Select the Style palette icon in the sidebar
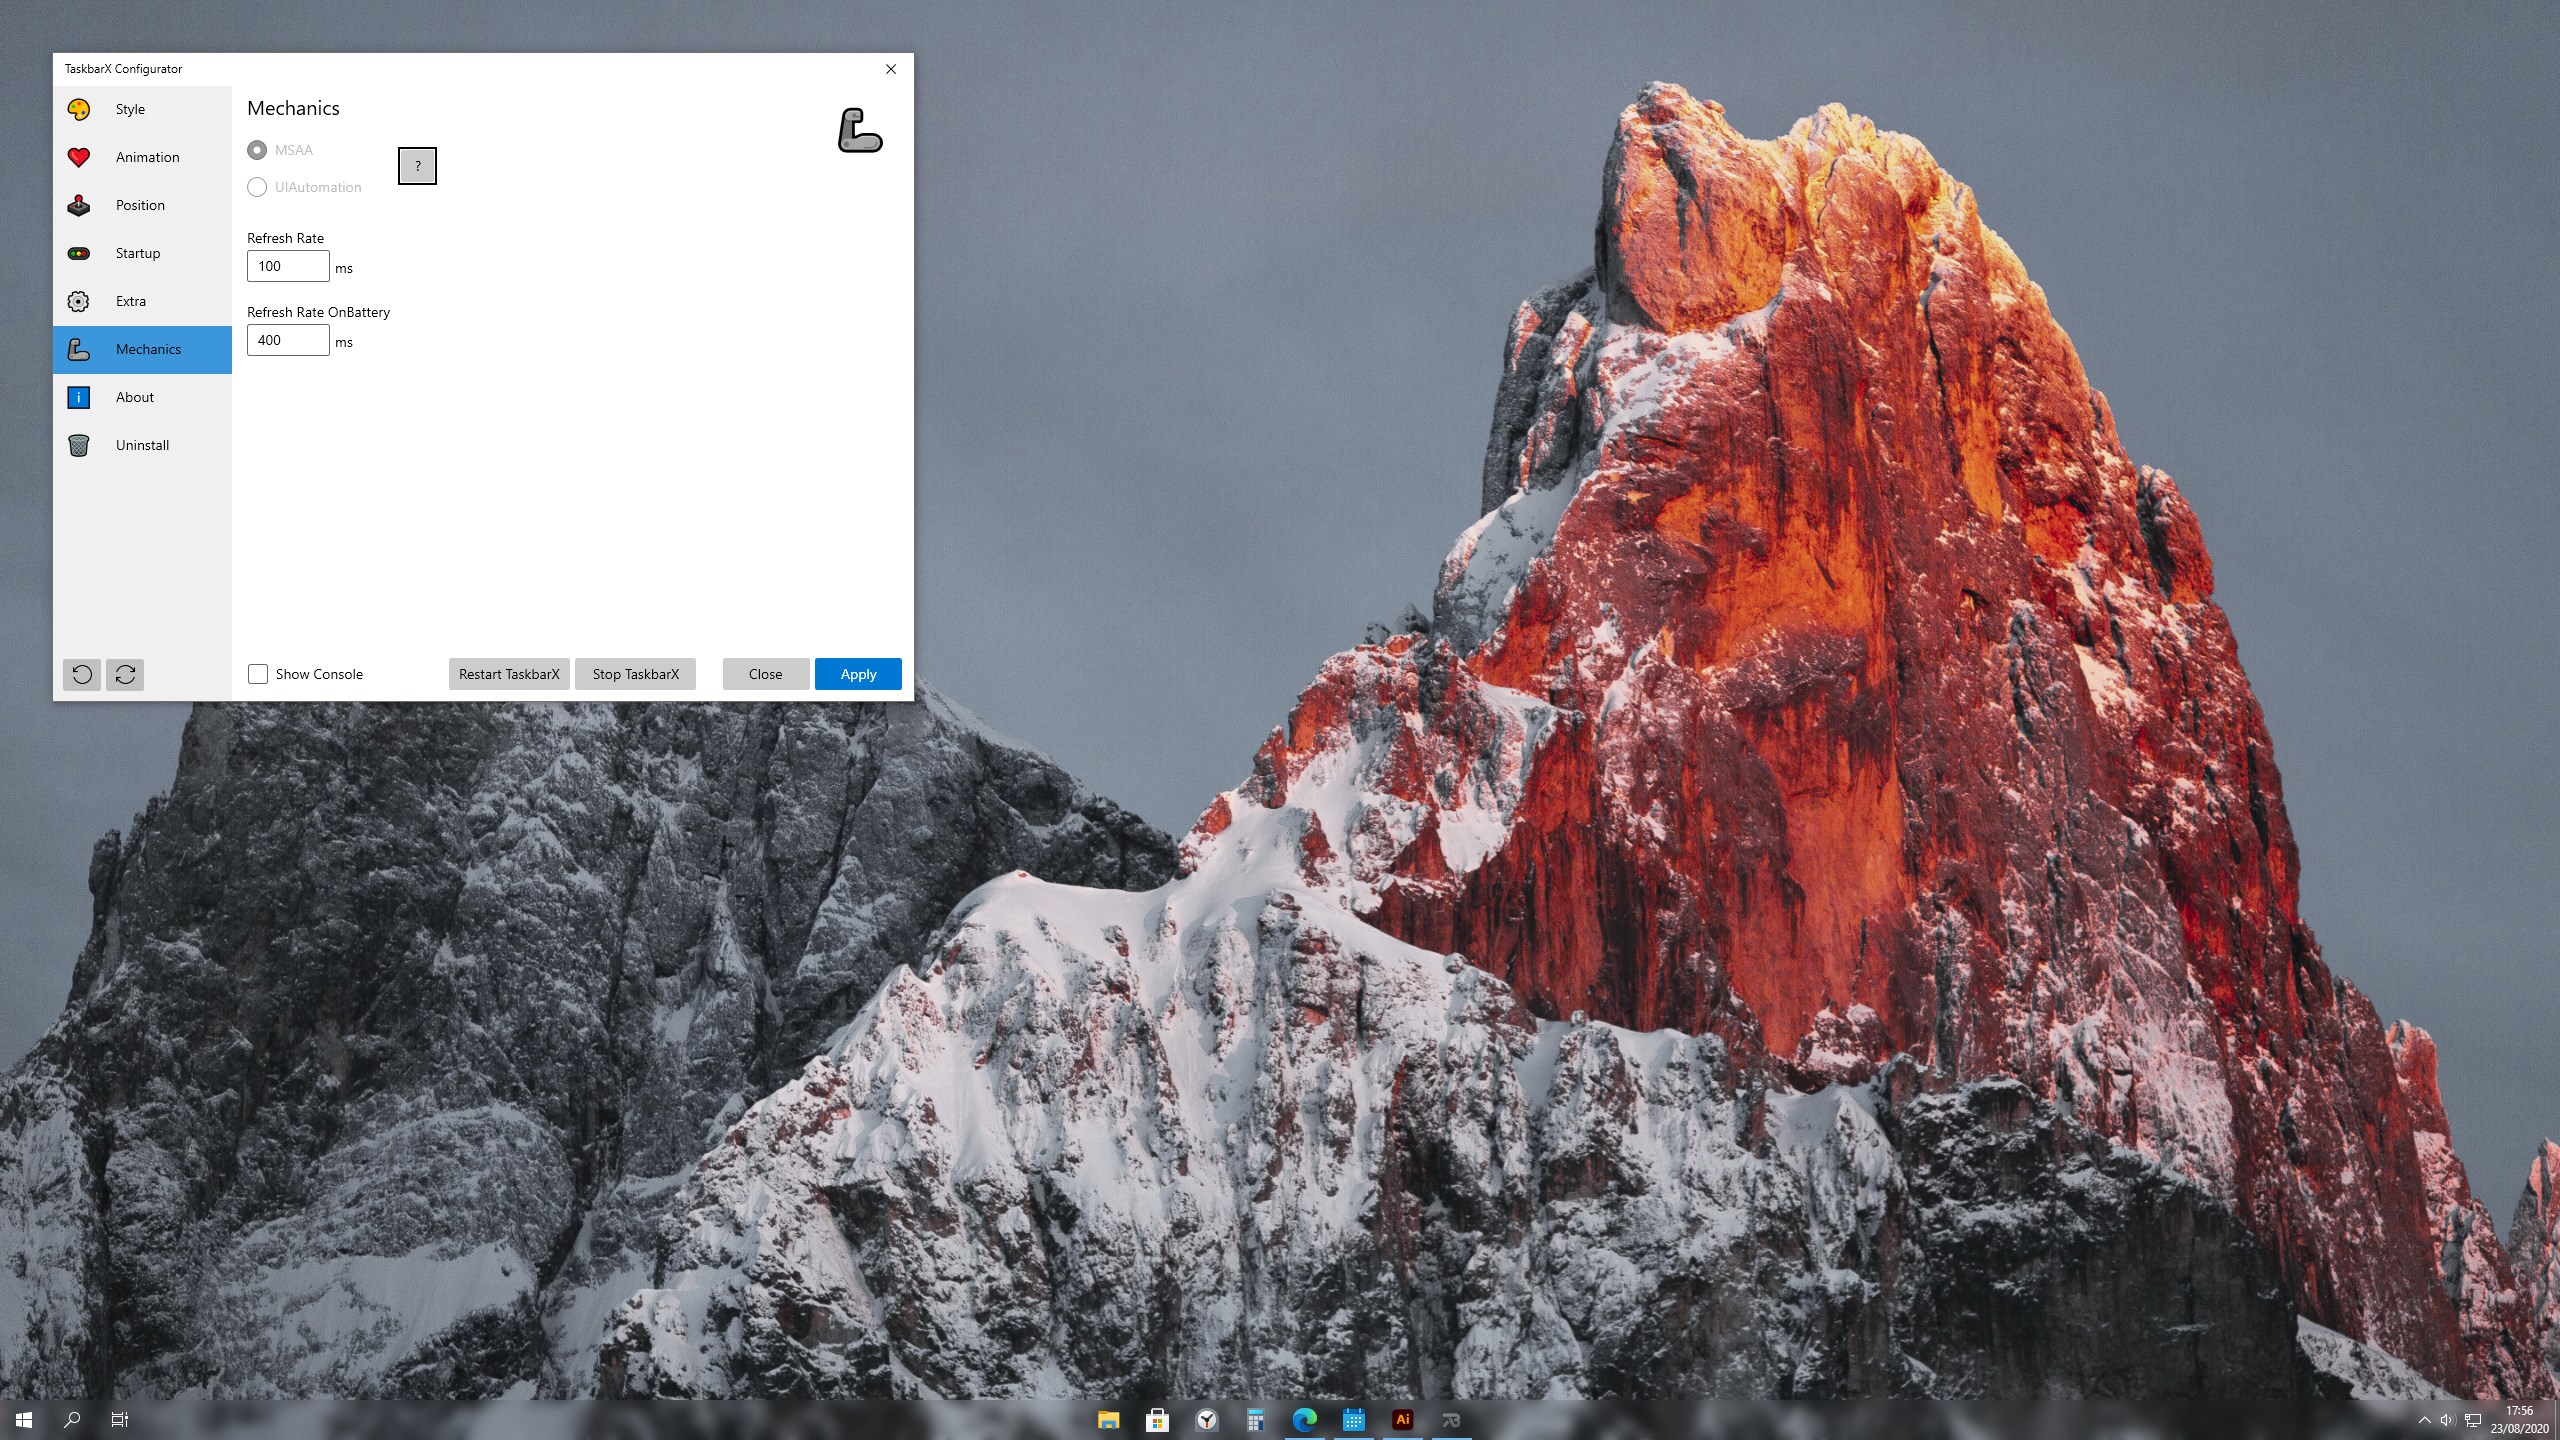The width and height of the screenshot is (2560, 1440). tap(80, 109)
